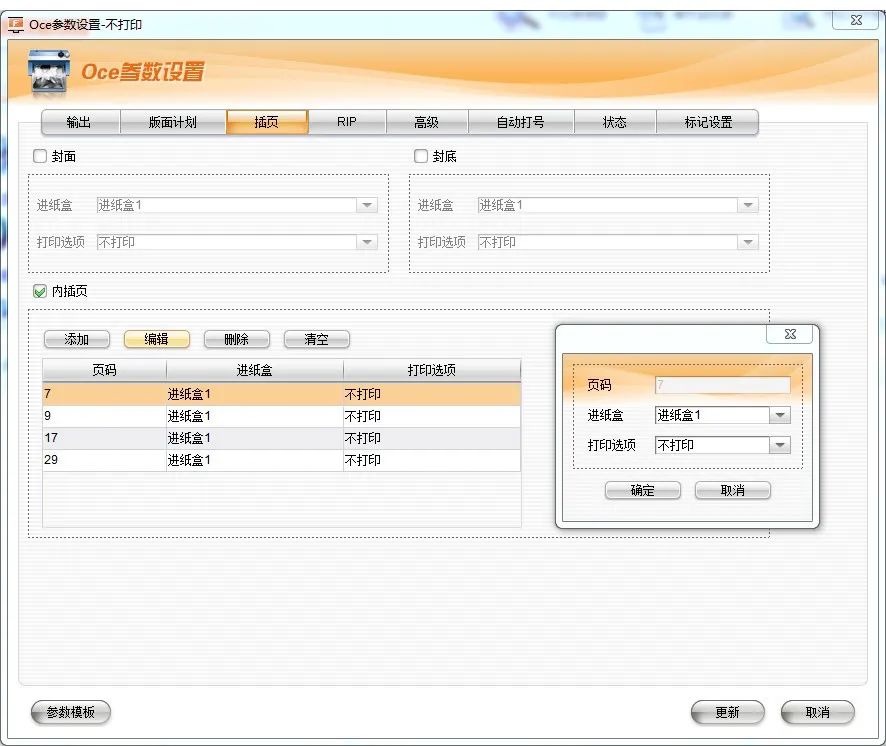Screen dimensions: 886x746
Task: Switch to 自动打号 tab
Action: (520, 122)
